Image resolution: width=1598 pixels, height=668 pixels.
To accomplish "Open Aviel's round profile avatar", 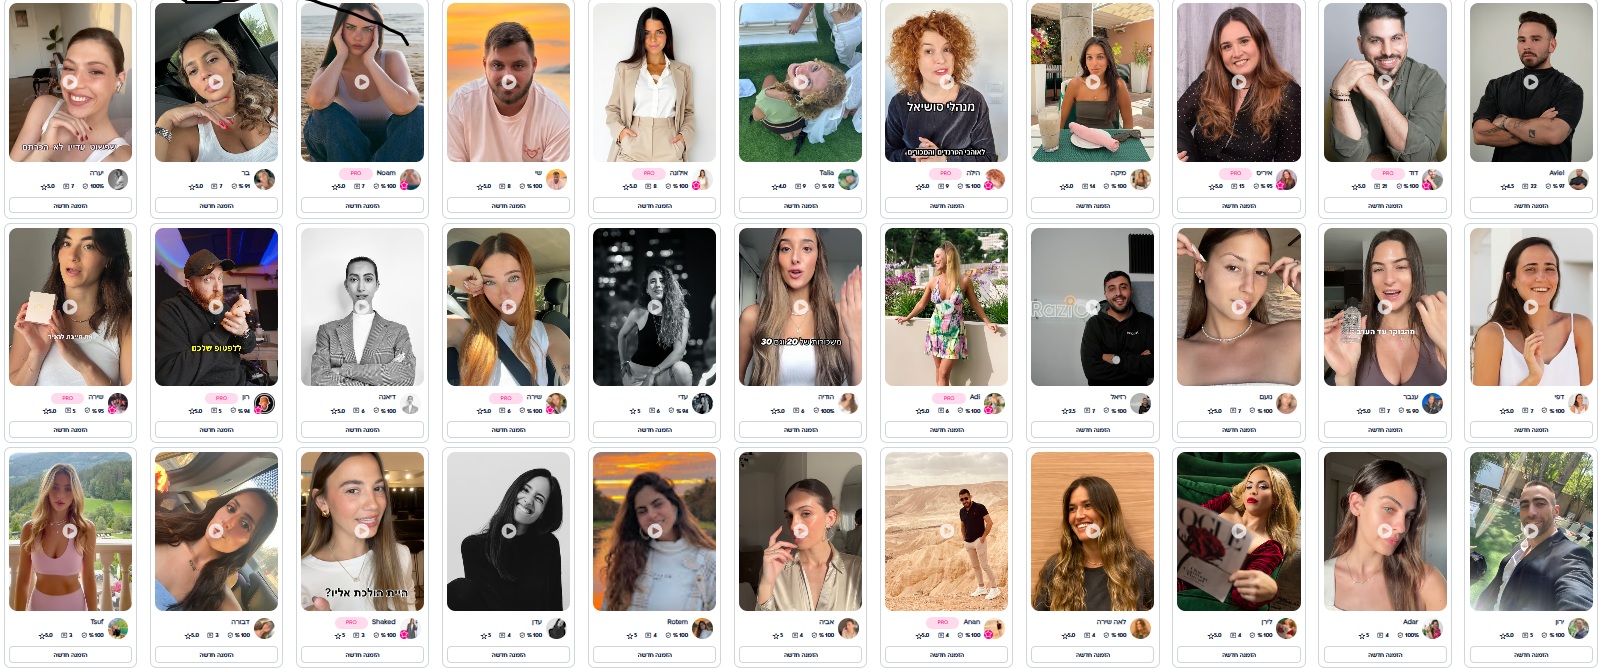I will (1578, 179).
